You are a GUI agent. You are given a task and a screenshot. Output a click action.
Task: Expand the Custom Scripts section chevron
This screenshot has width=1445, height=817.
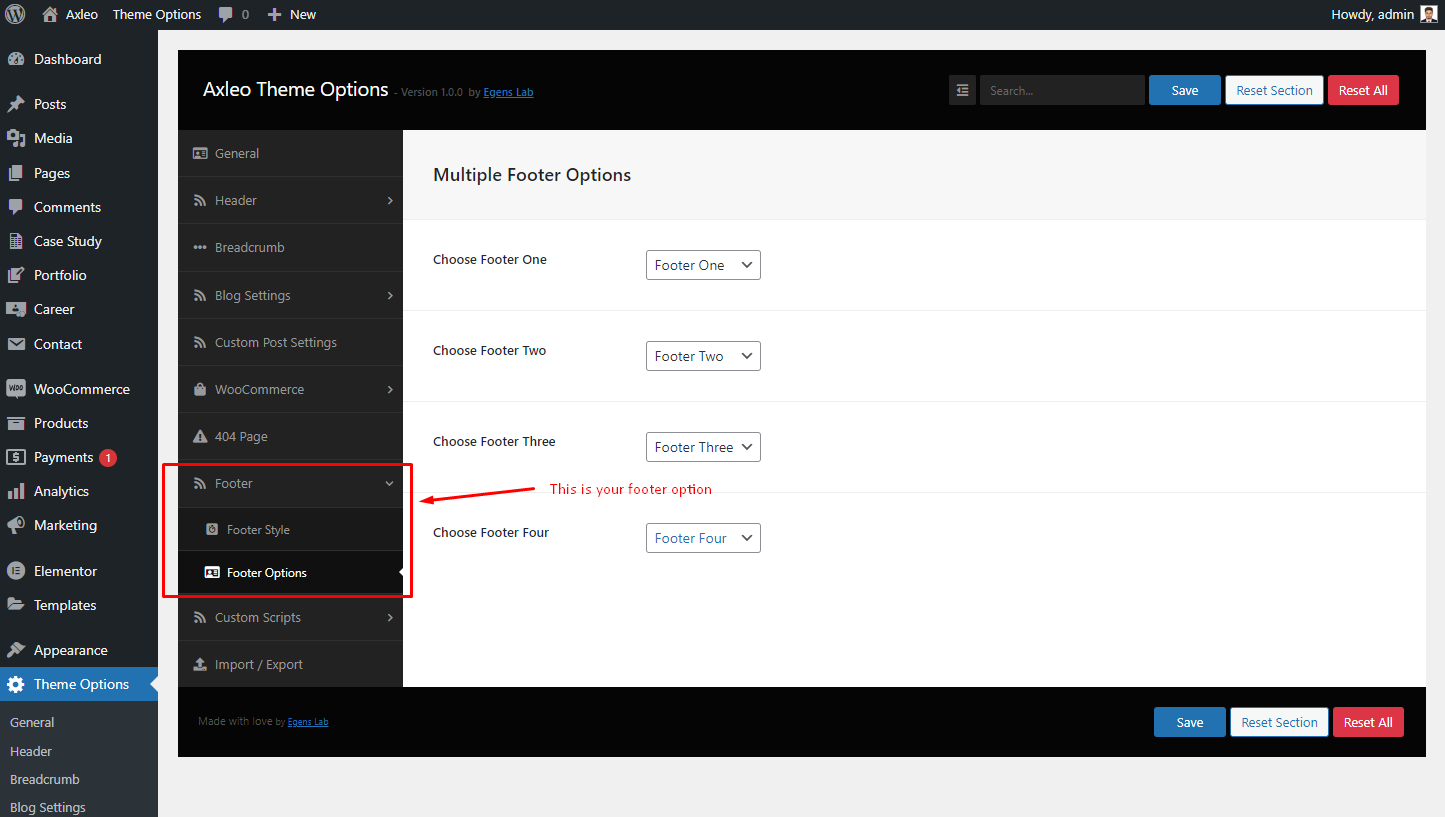[x=390, y=618]
